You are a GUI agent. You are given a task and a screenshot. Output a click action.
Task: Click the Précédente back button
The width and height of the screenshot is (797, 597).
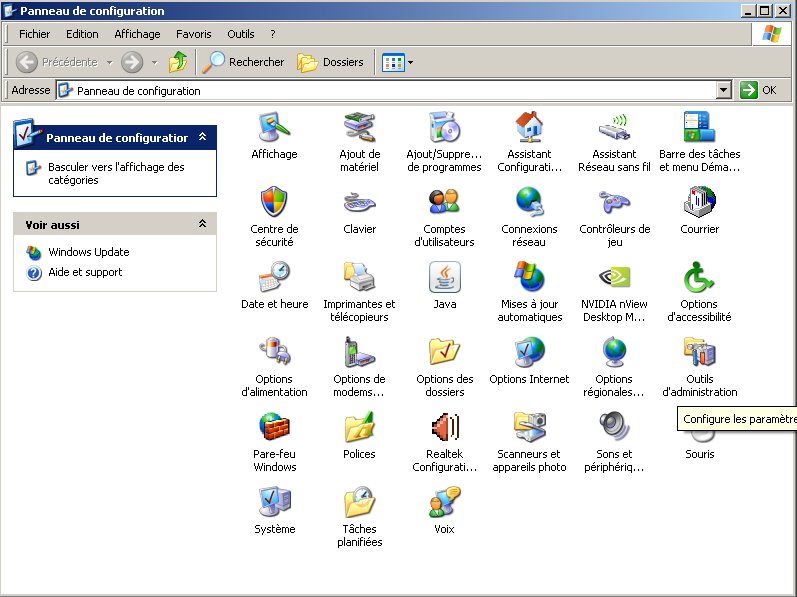coord(57,62)
